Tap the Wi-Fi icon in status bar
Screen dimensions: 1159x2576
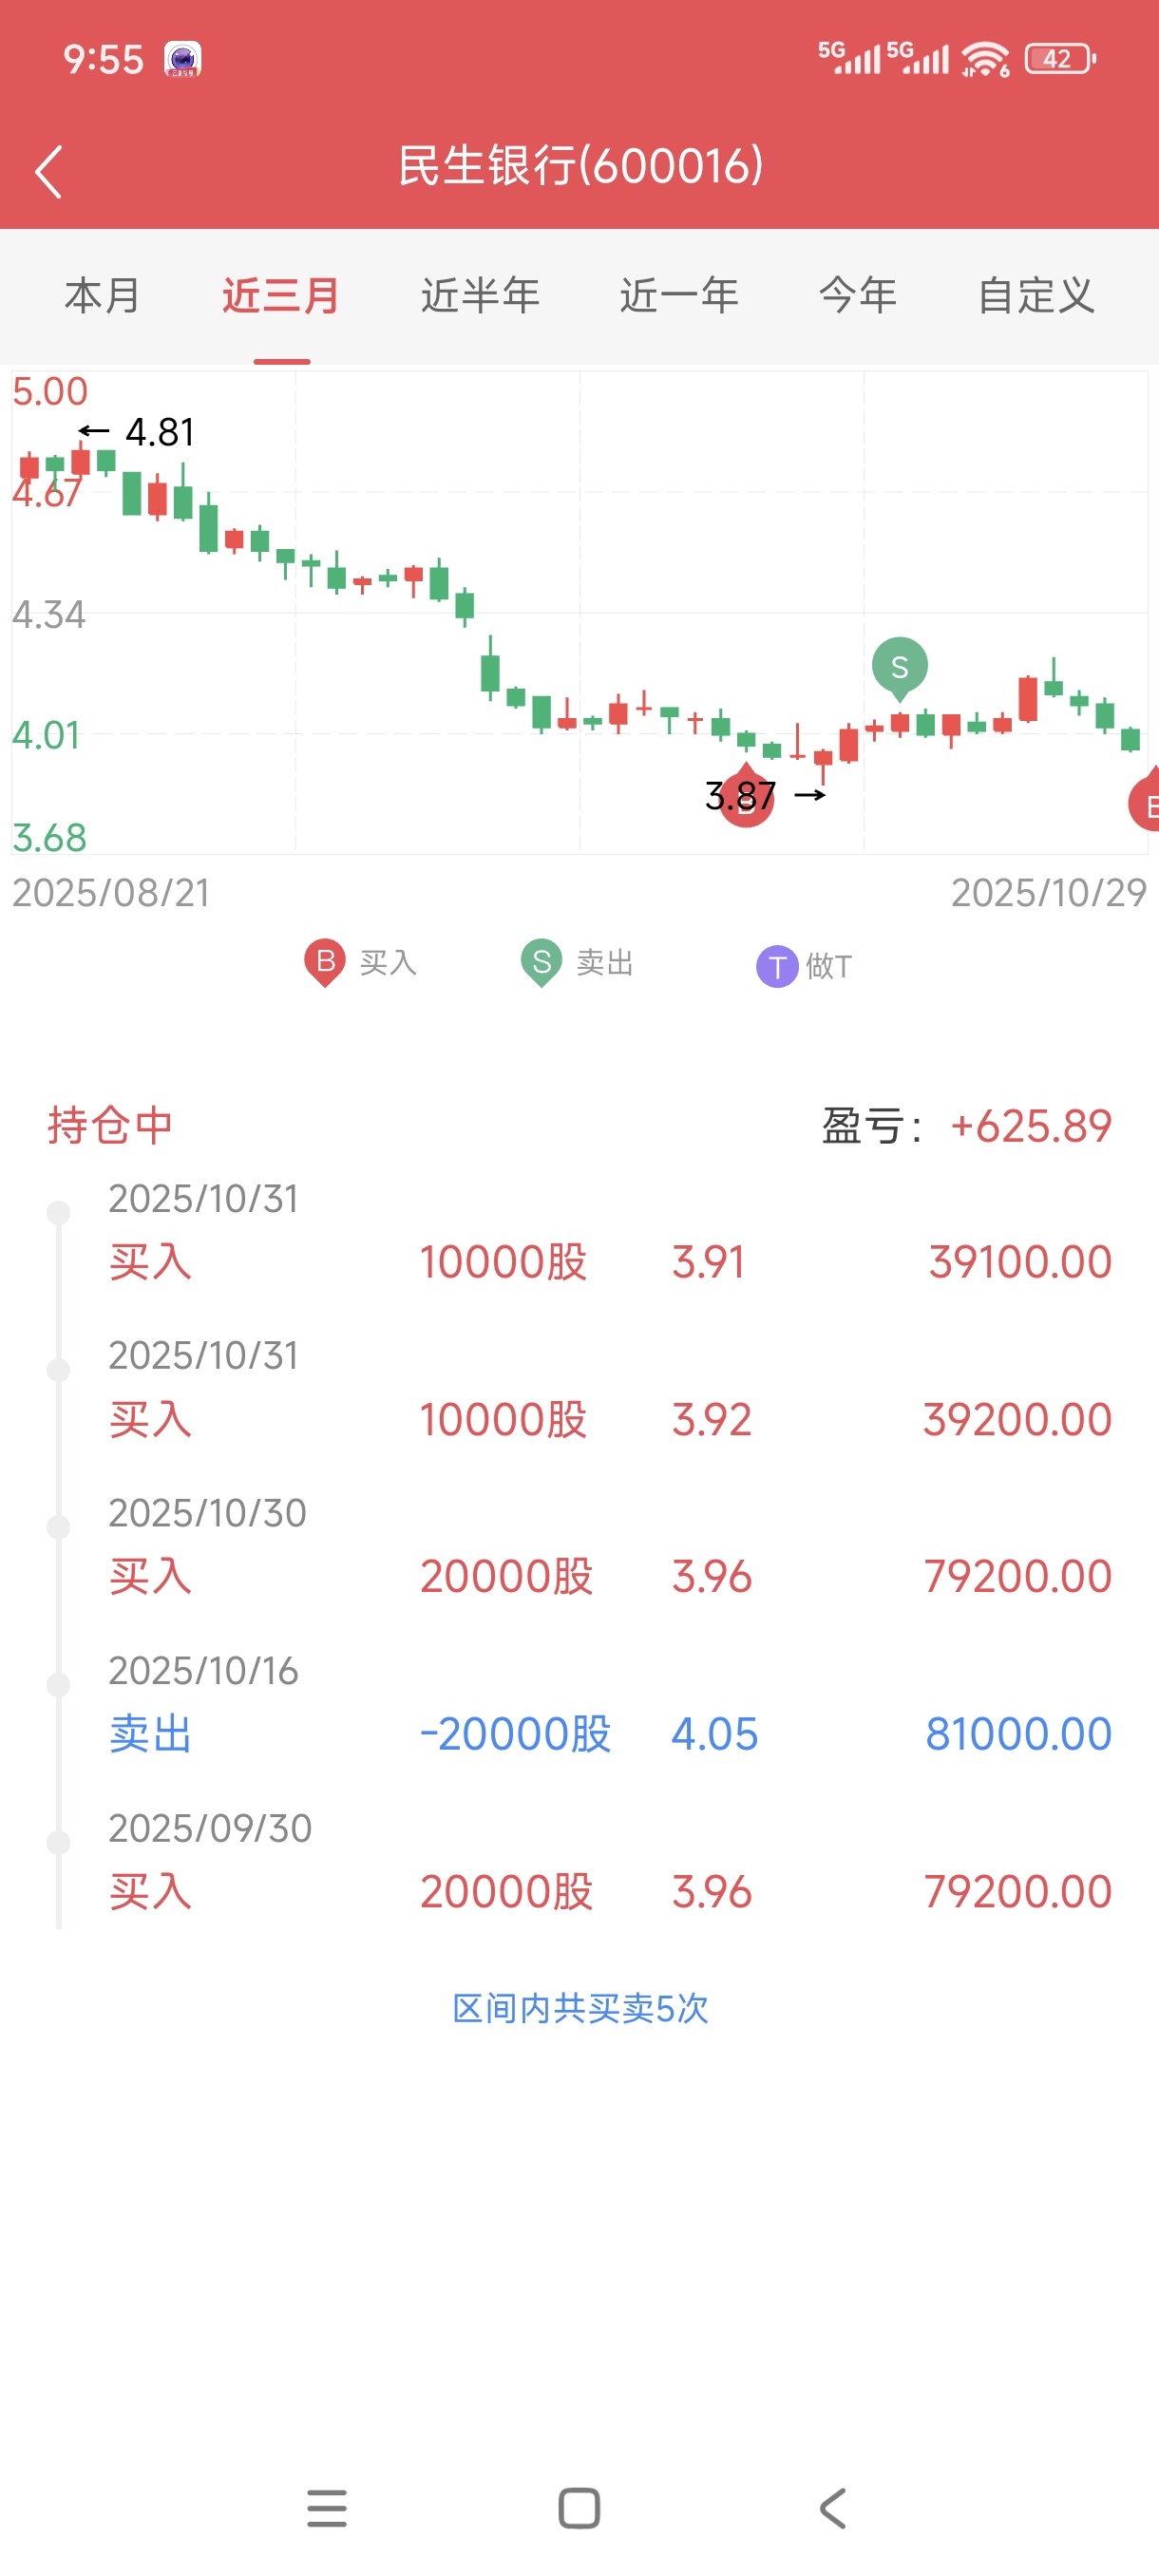[985, 59]
